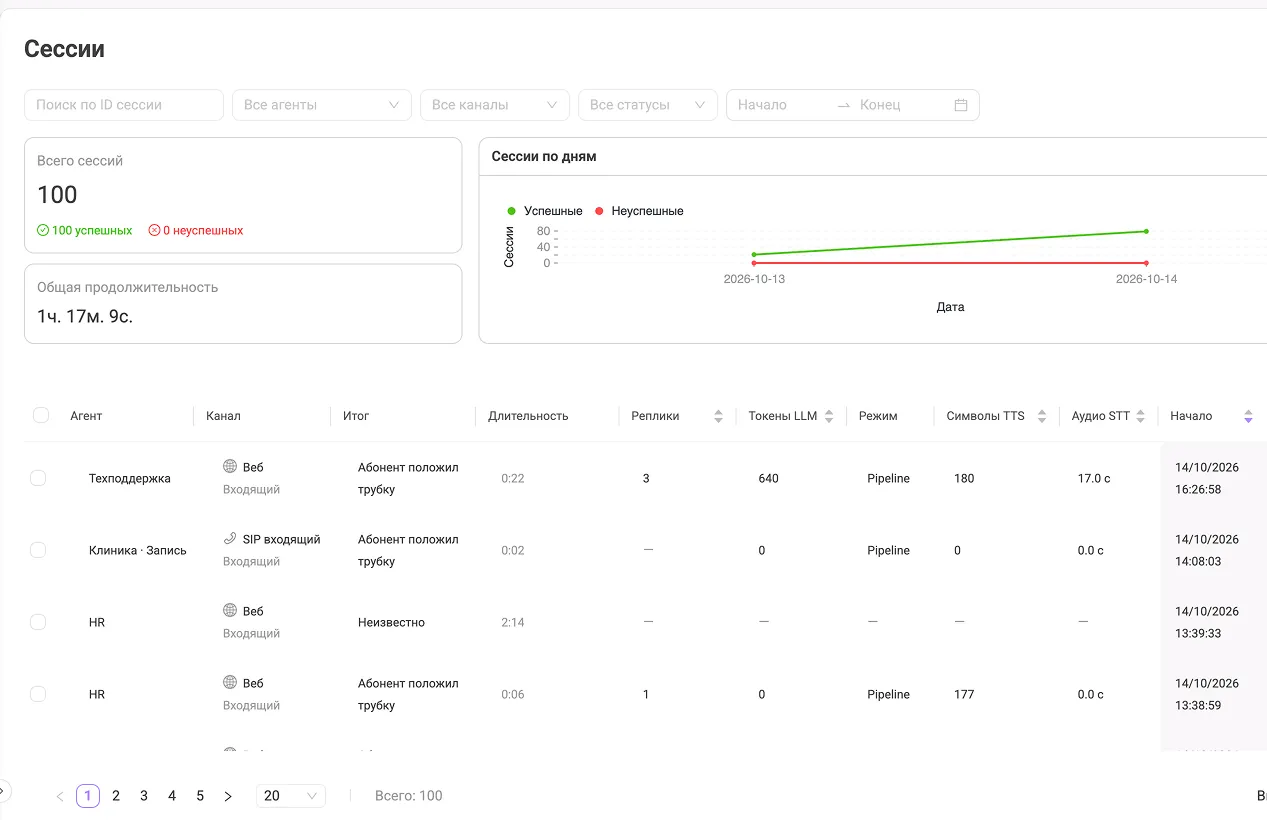Check the HR row checkbox at 13:39:33
This screenshot has height=820, width=1267.
pos(38,622)
